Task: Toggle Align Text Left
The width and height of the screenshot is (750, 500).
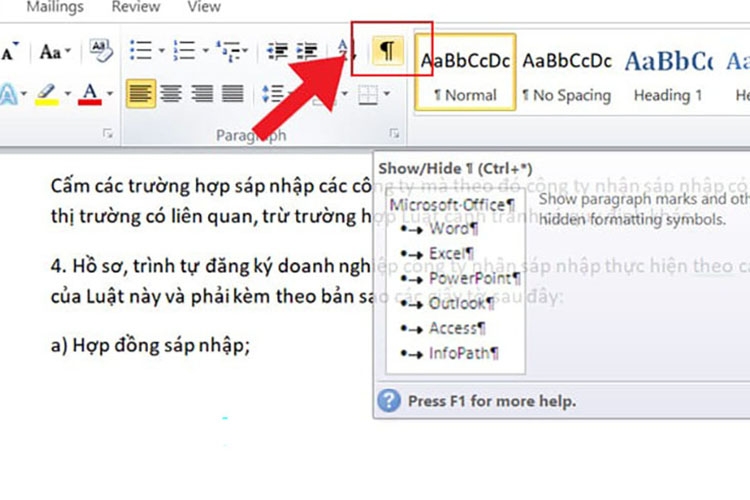Action: click(x=141, y=93)
